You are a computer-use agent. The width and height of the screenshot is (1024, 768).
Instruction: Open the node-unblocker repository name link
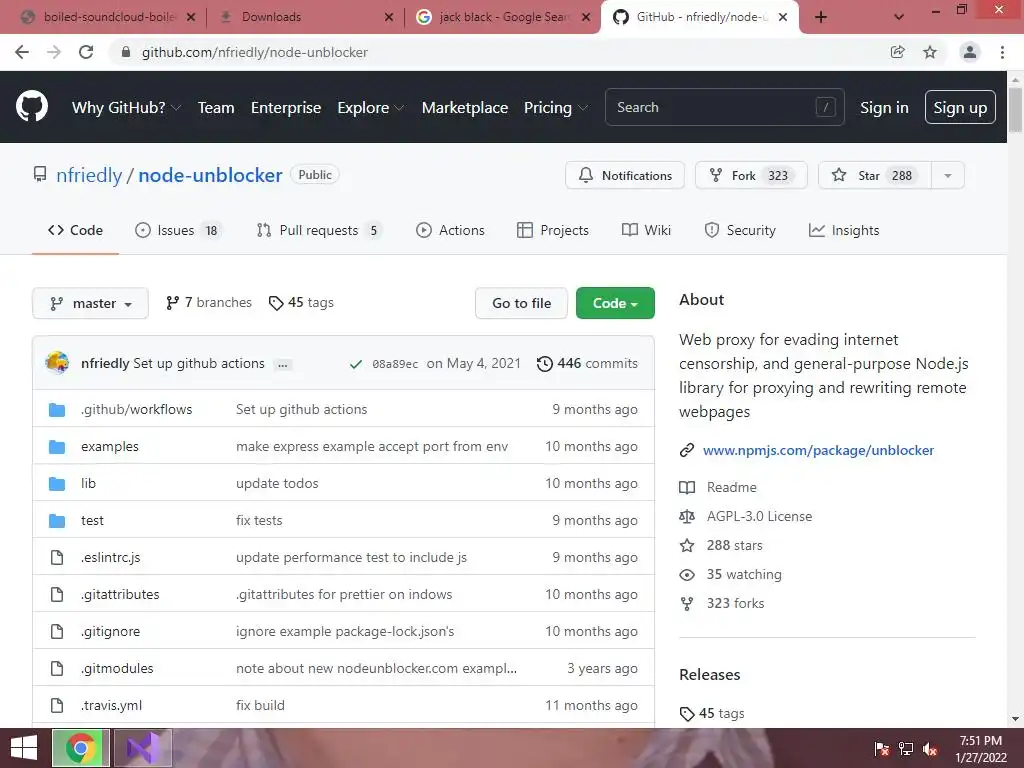click(210, 175)
